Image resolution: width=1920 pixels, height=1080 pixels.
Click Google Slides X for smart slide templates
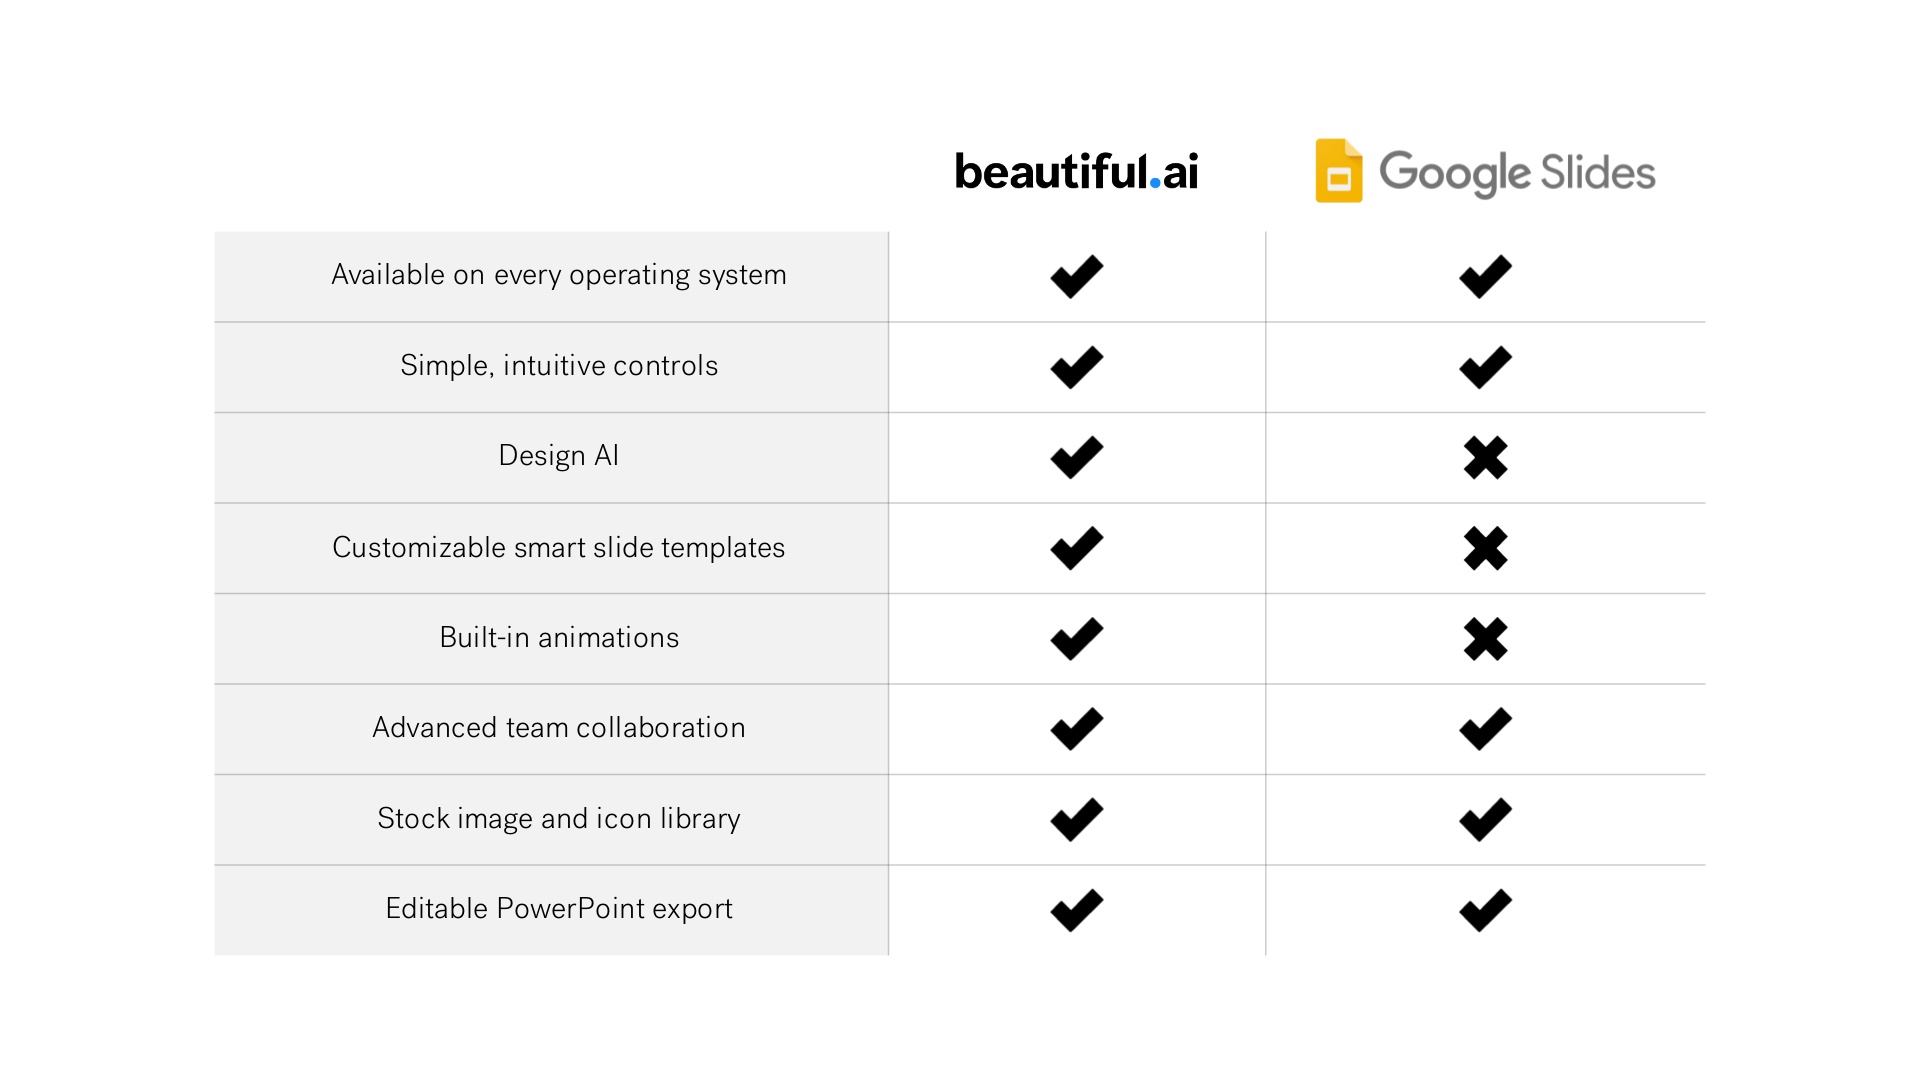click(1485, 548)
